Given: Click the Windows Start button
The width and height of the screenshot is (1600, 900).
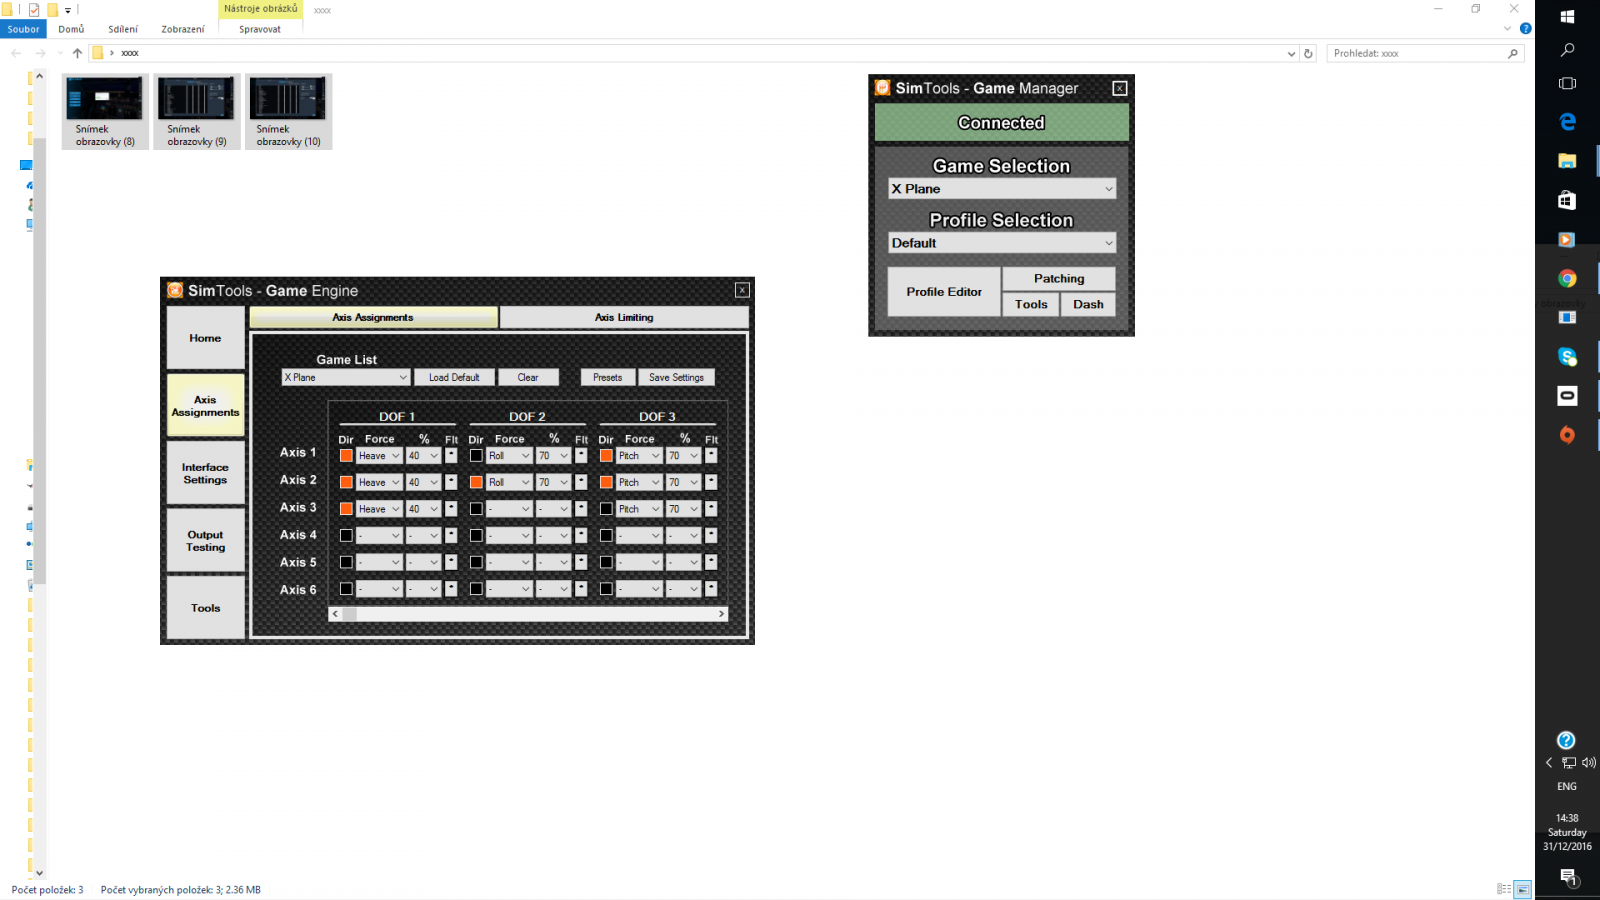Looking at the screenshot, I should 1567,17.
